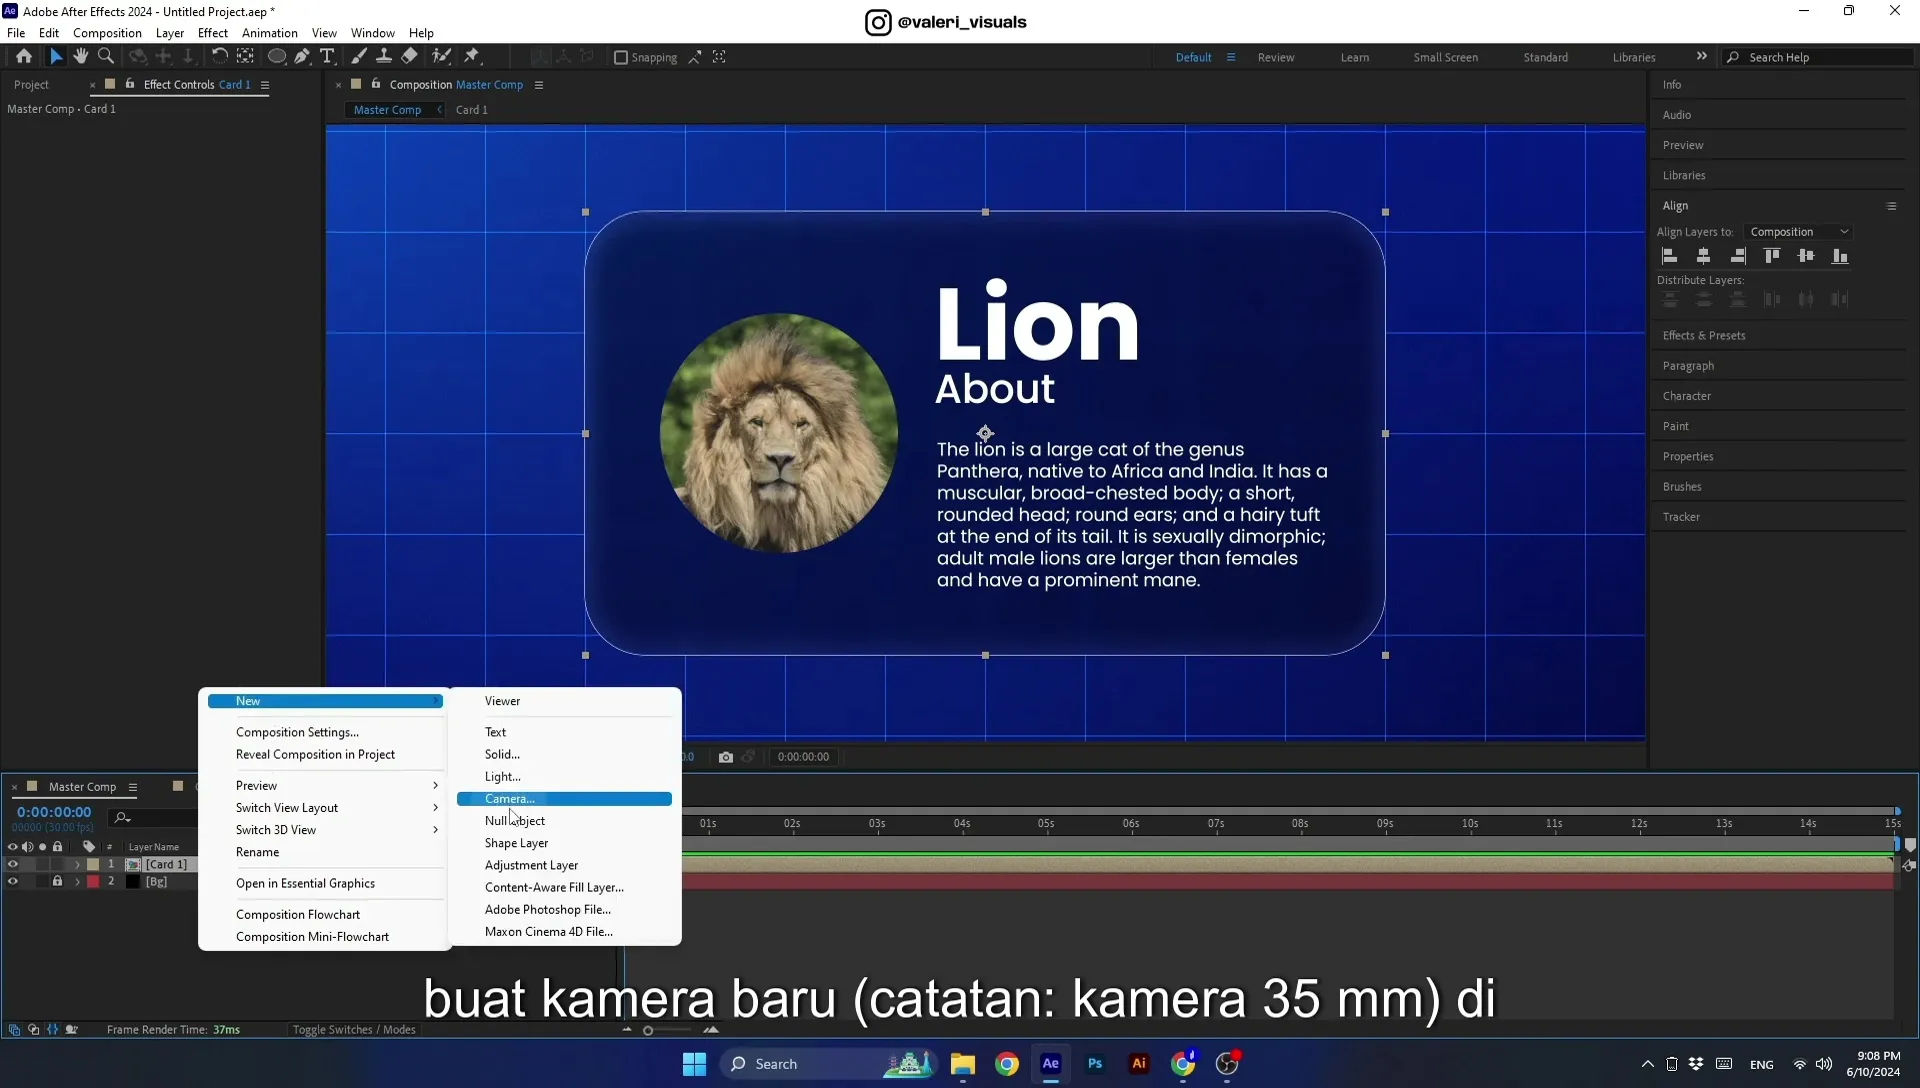Open the Align Layers to Composition dropdown
Image resolution: width=1920 pixels, height=1088 pixels.
click(1799, 232)
